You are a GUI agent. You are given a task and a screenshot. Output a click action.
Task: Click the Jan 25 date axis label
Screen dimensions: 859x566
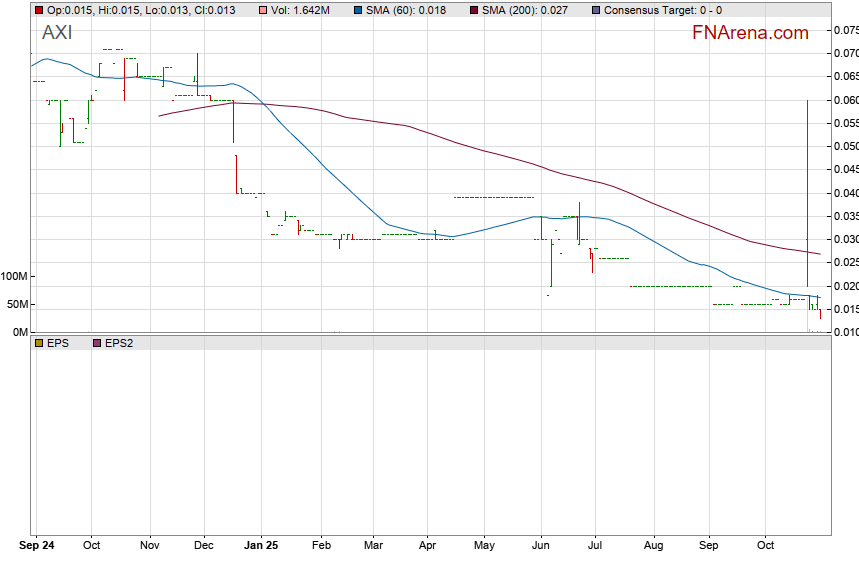tap(261, 546)
